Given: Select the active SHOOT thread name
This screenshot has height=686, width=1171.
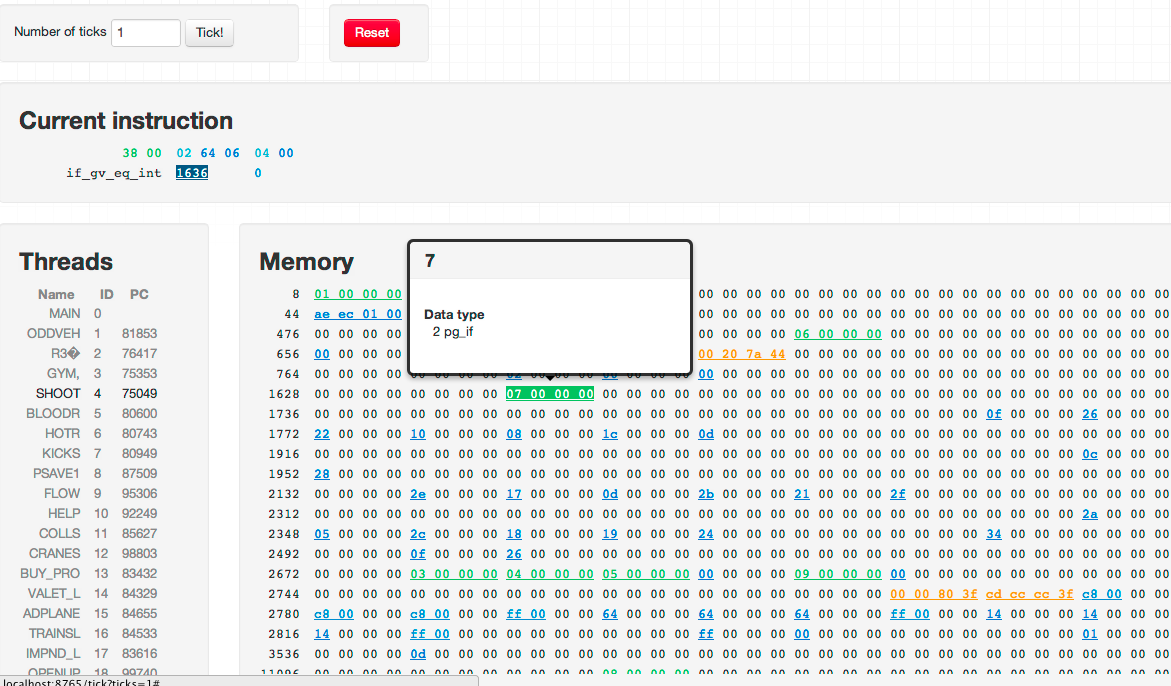Looking at the screenshot, I should click(58, 393).
